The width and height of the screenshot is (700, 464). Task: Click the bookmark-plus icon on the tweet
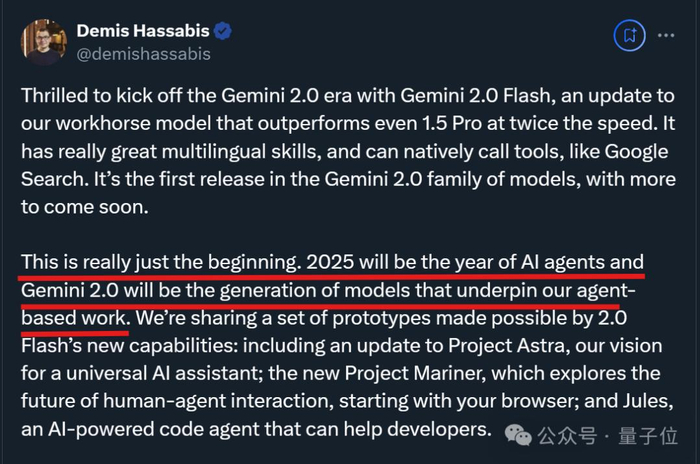pos(630,34)
